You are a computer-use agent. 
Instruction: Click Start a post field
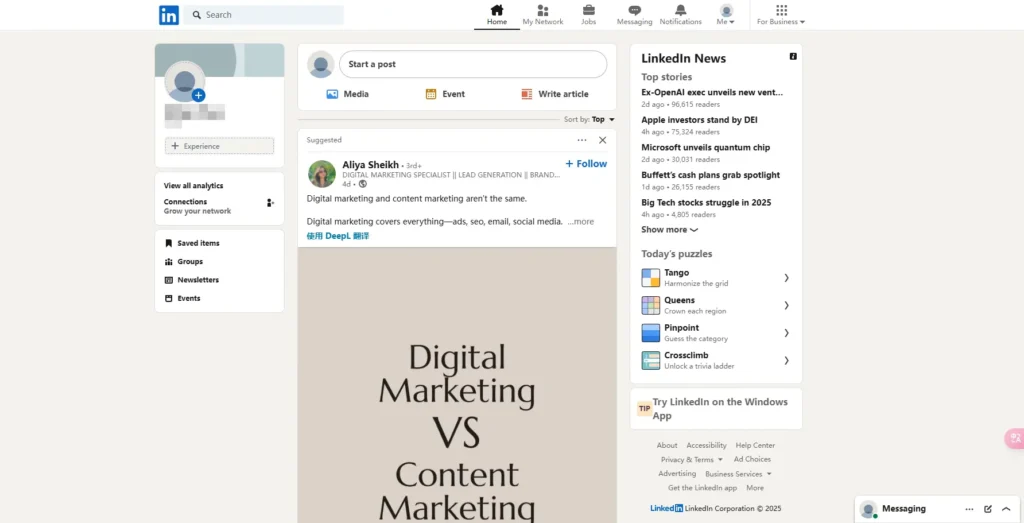473,64
